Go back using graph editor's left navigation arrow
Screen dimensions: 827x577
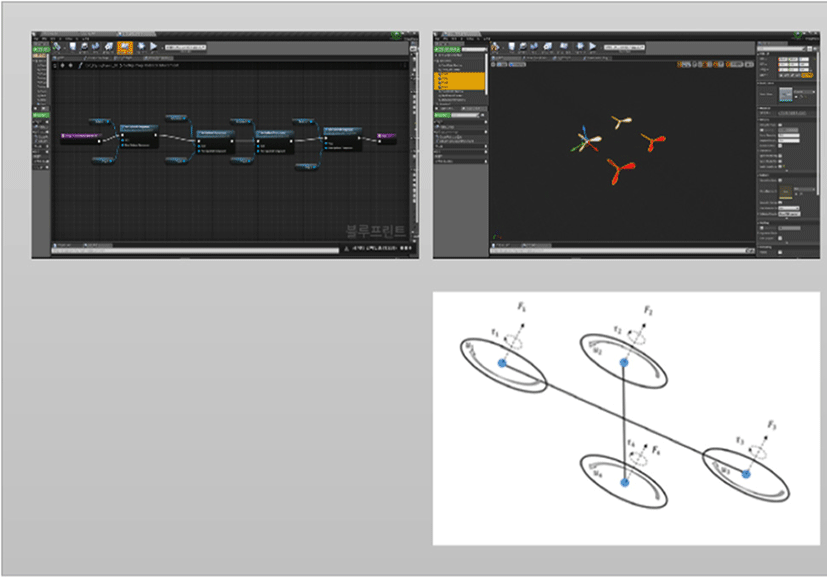pyautogui.click(x=62, y=65)
